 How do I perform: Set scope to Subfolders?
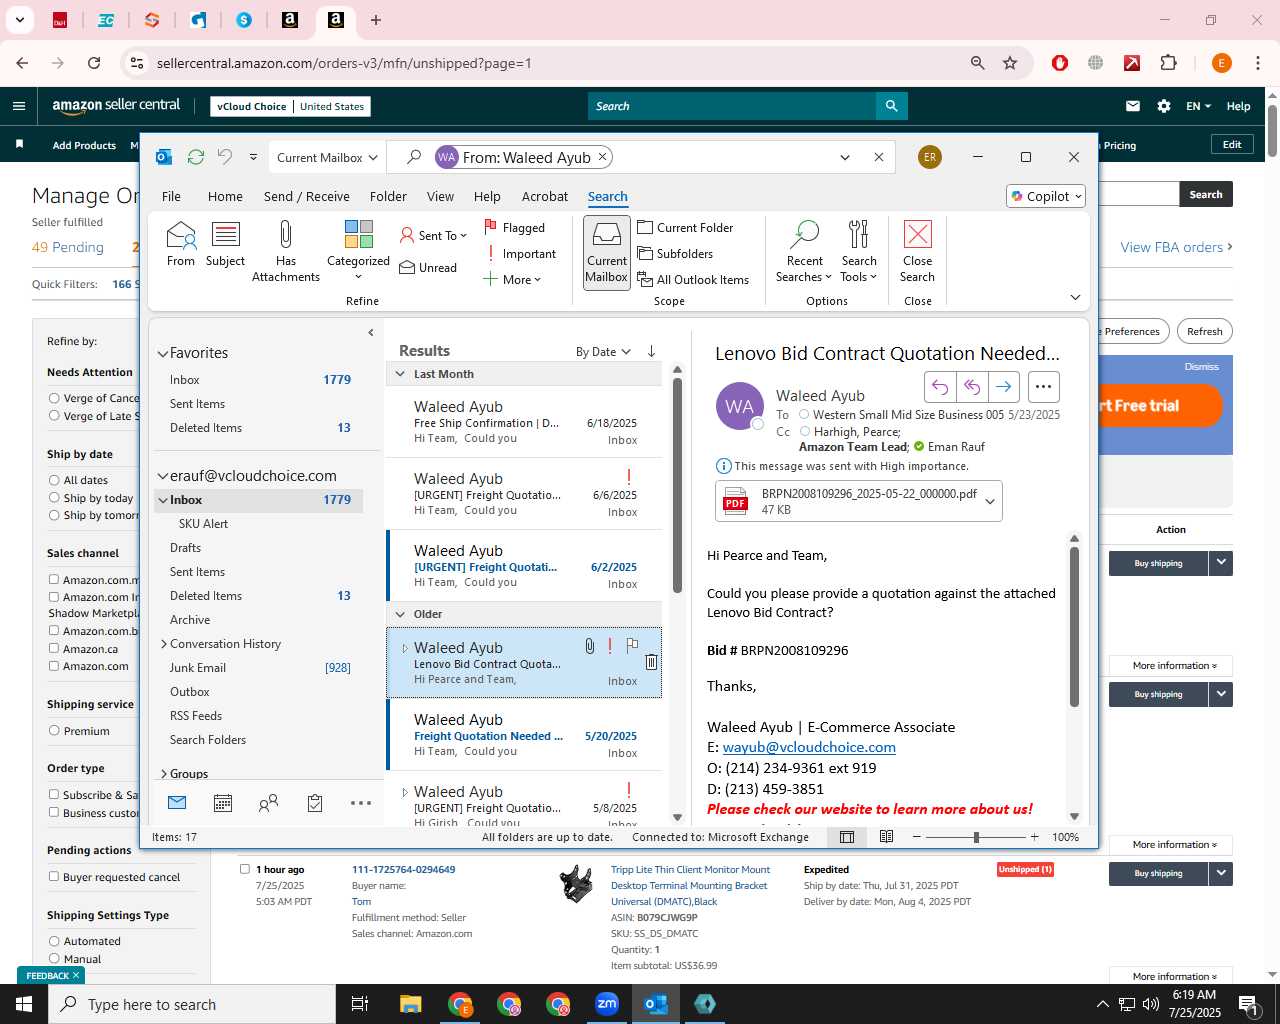click(676, 254)
